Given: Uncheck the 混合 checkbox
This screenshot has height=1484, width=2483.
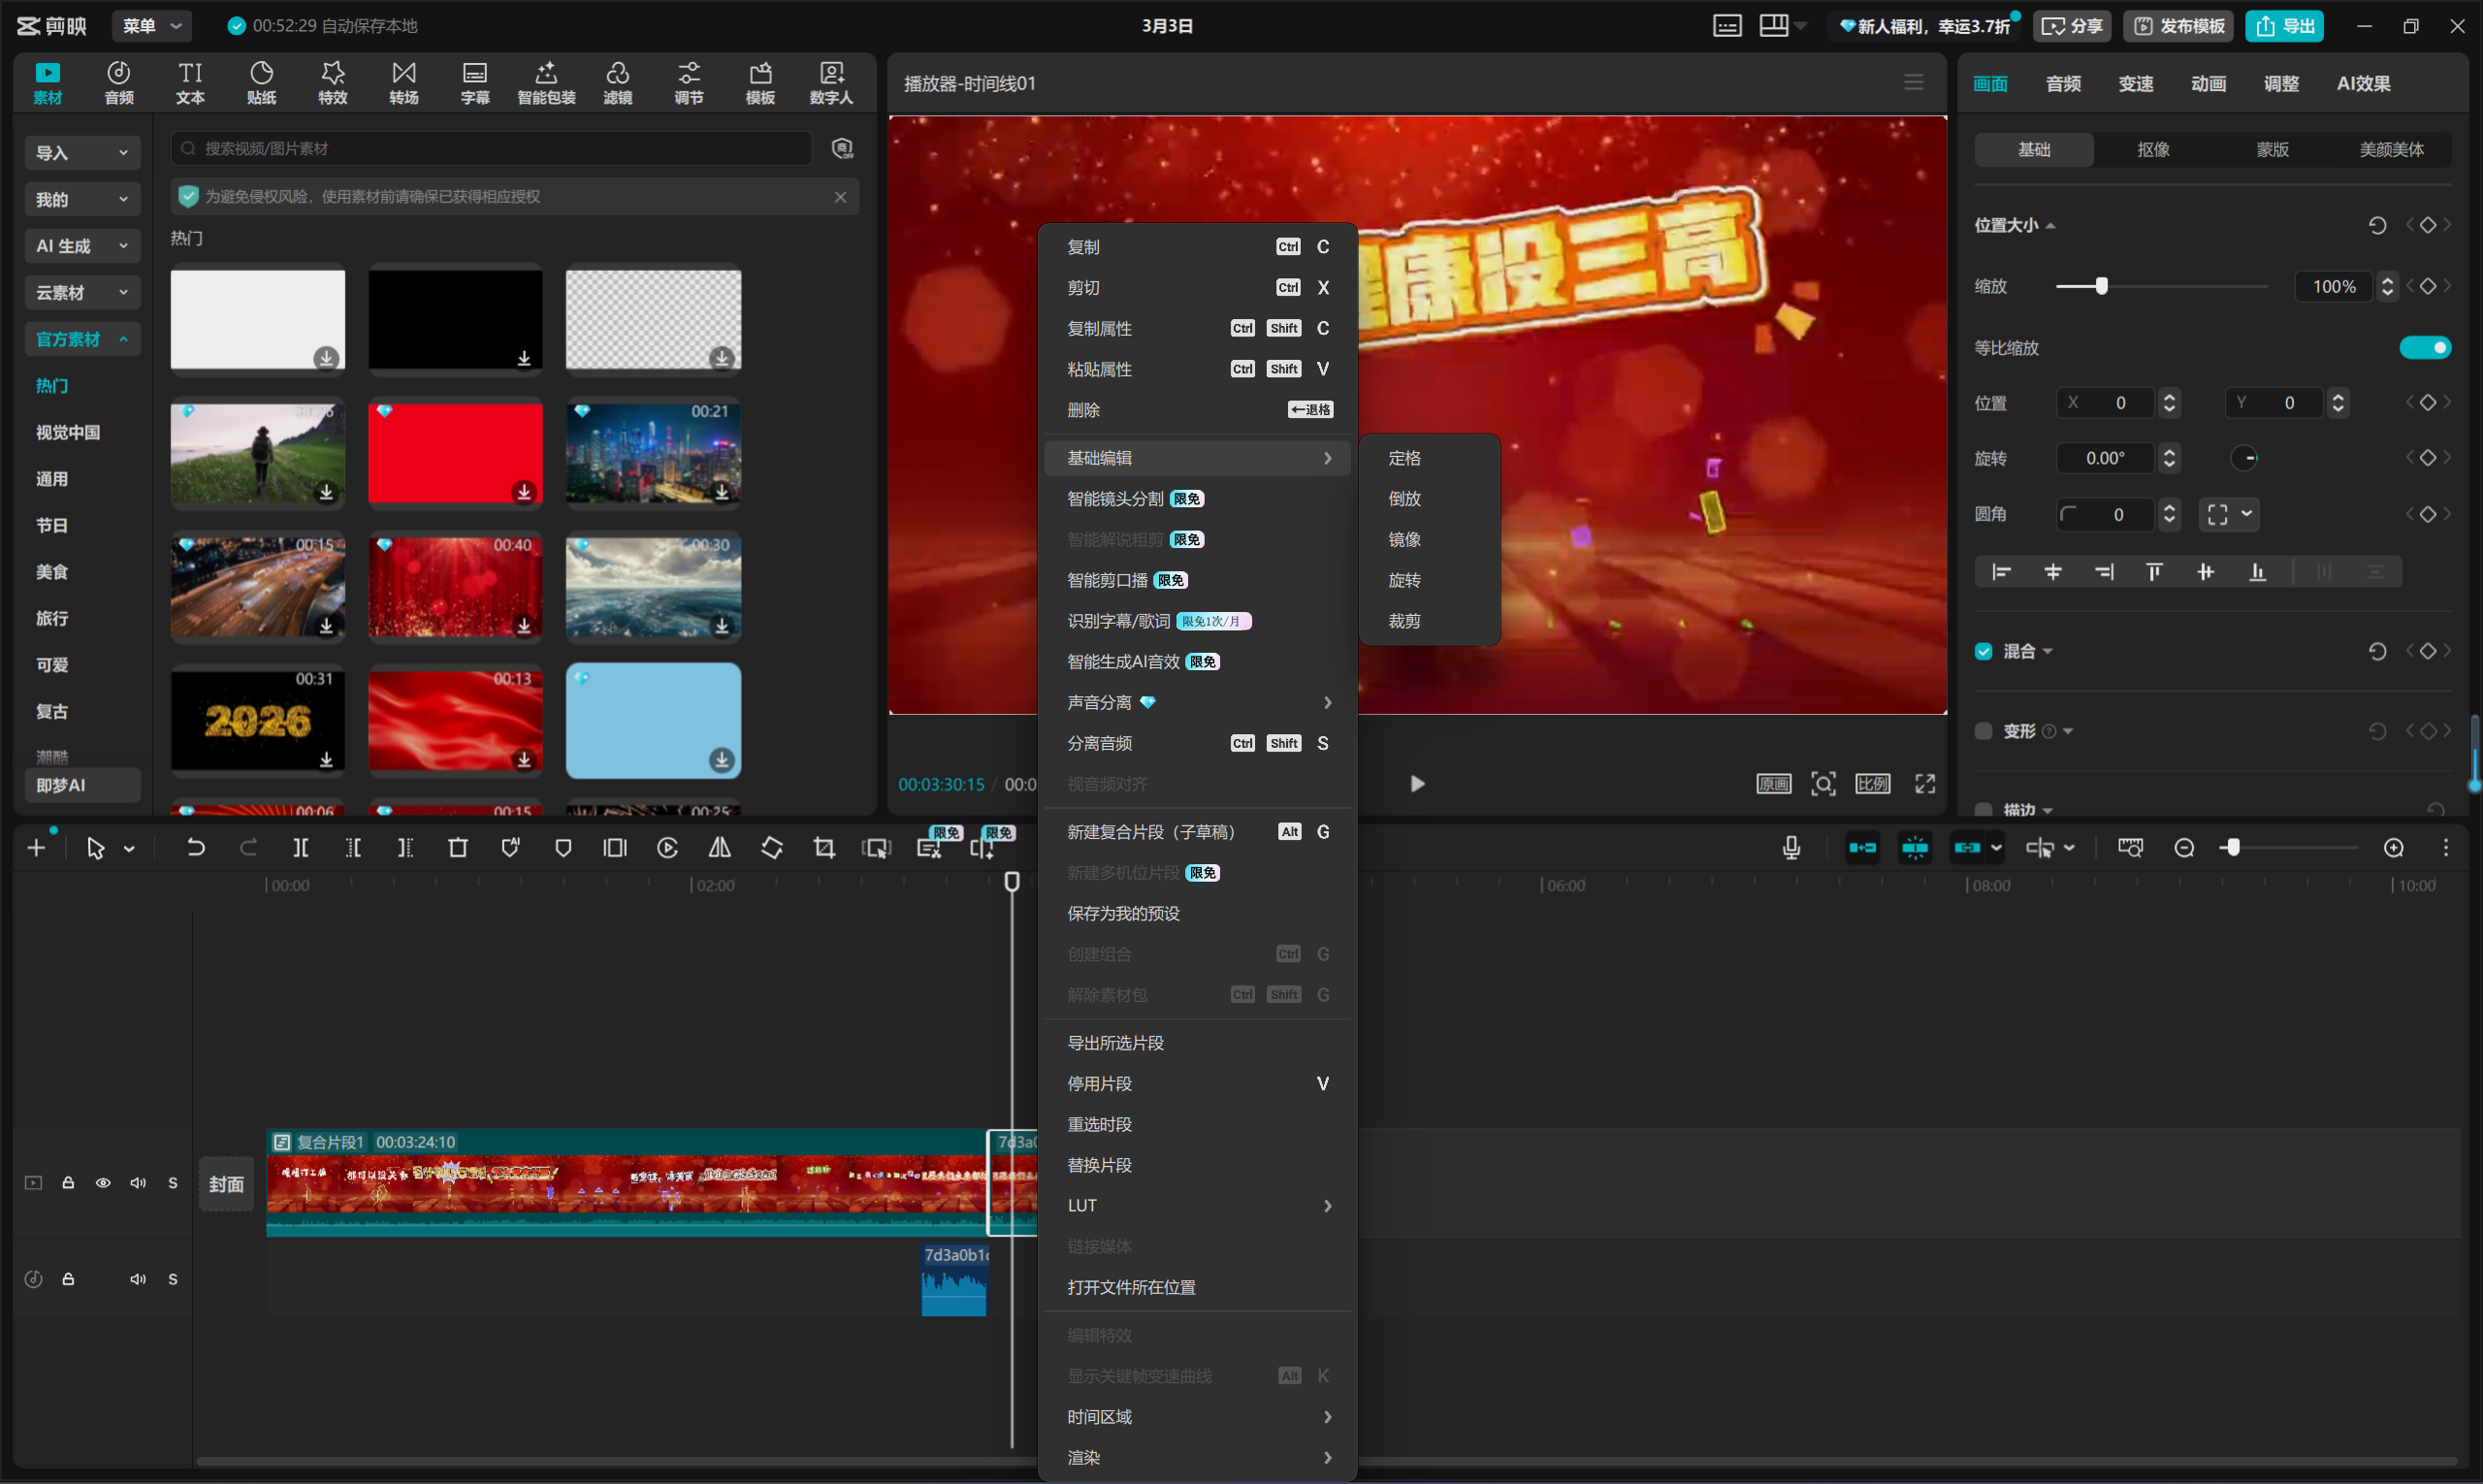Looking at the screenshot, I should pos(1983,651).
